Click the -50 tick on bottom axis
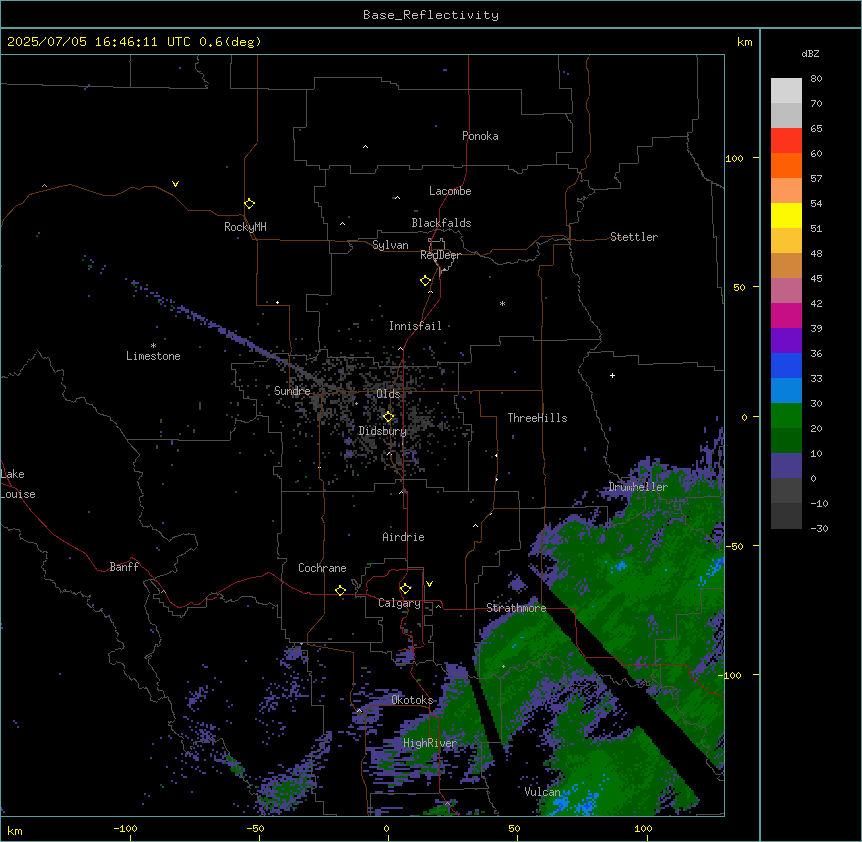The width and height of the screenshot is (862, 842). point(255,828)
